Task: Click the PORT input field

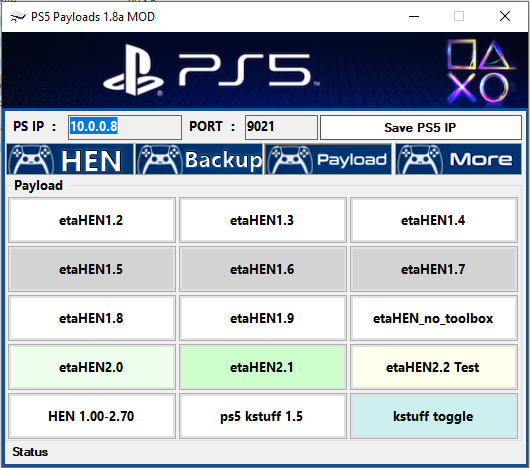Action: (281, 127)
